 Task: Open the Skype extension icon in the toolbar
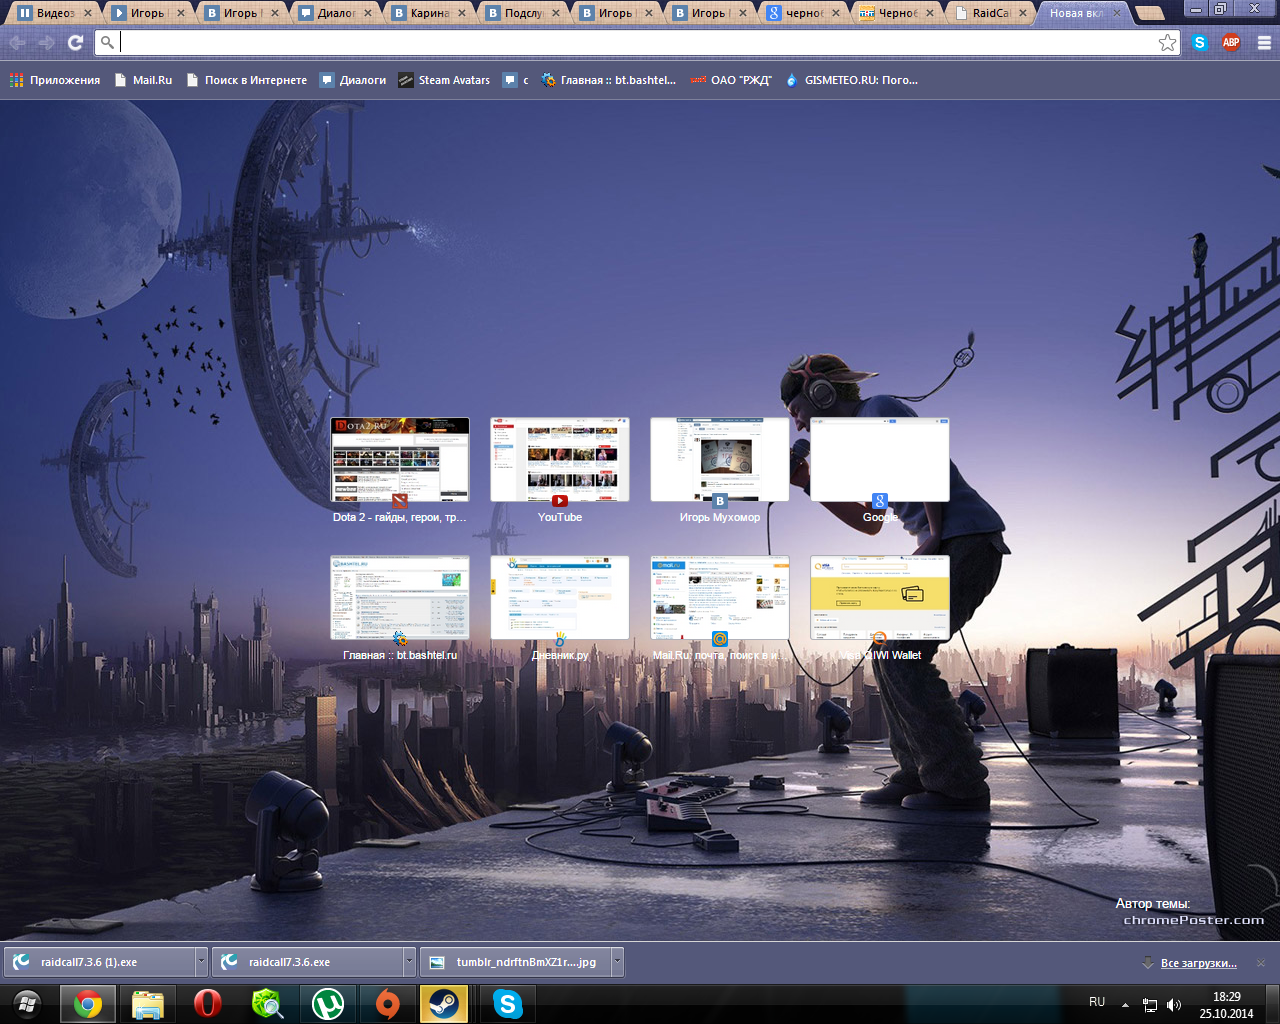[1200, 42]
